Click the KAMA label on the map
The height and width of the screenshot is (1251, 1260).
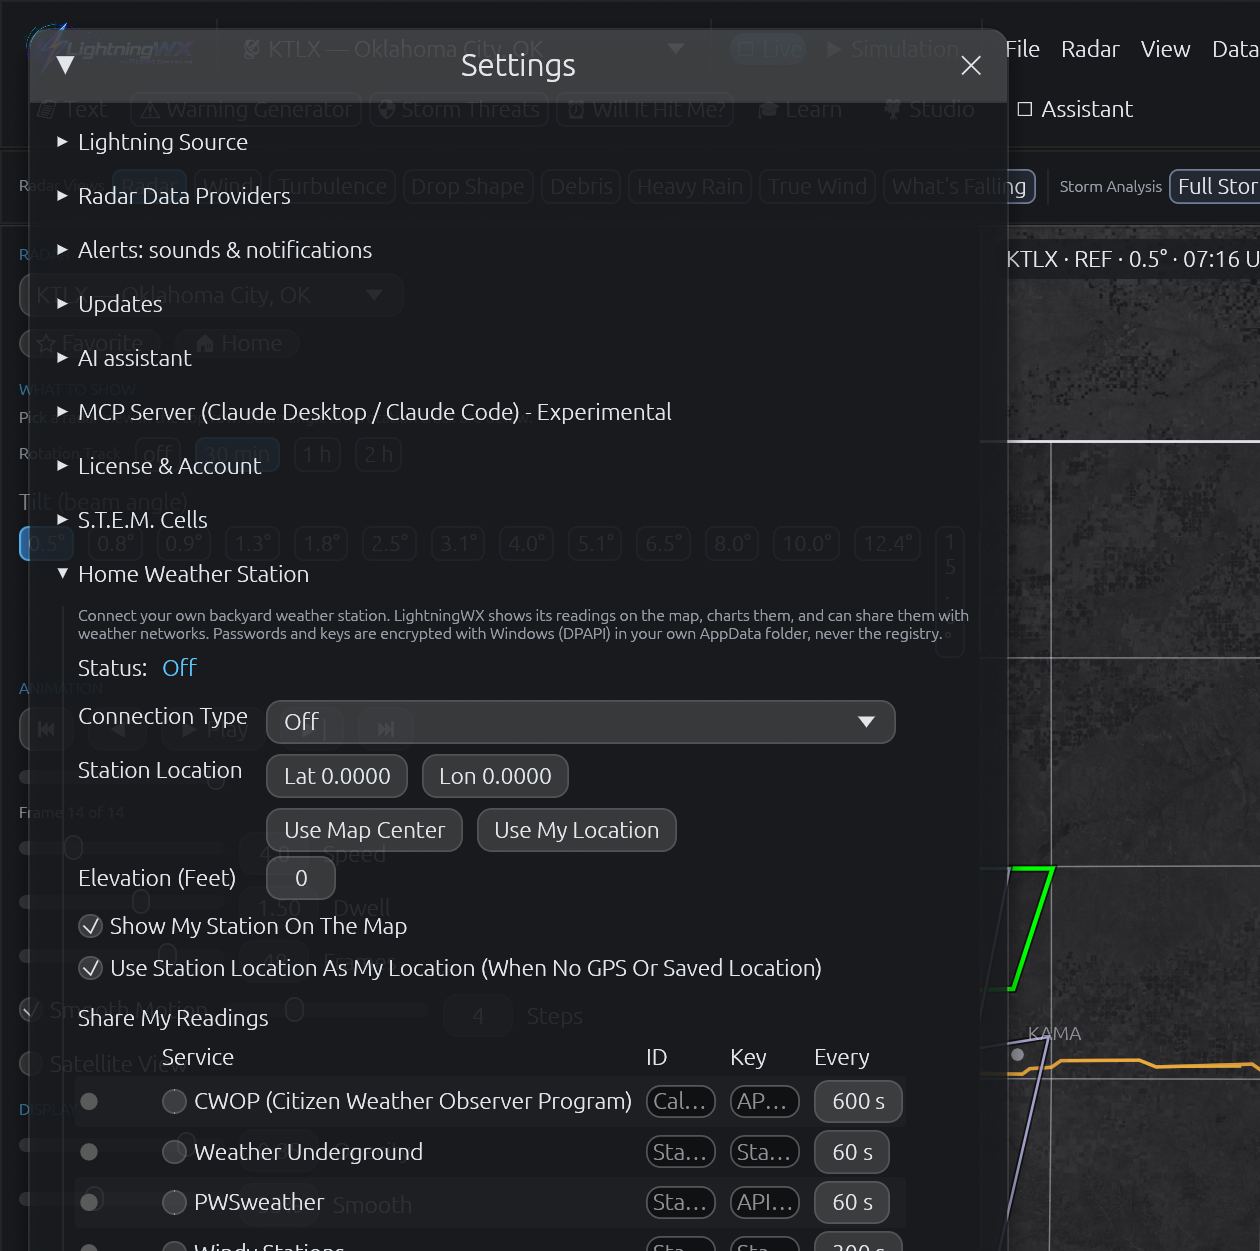(x=1054, y=1034)
